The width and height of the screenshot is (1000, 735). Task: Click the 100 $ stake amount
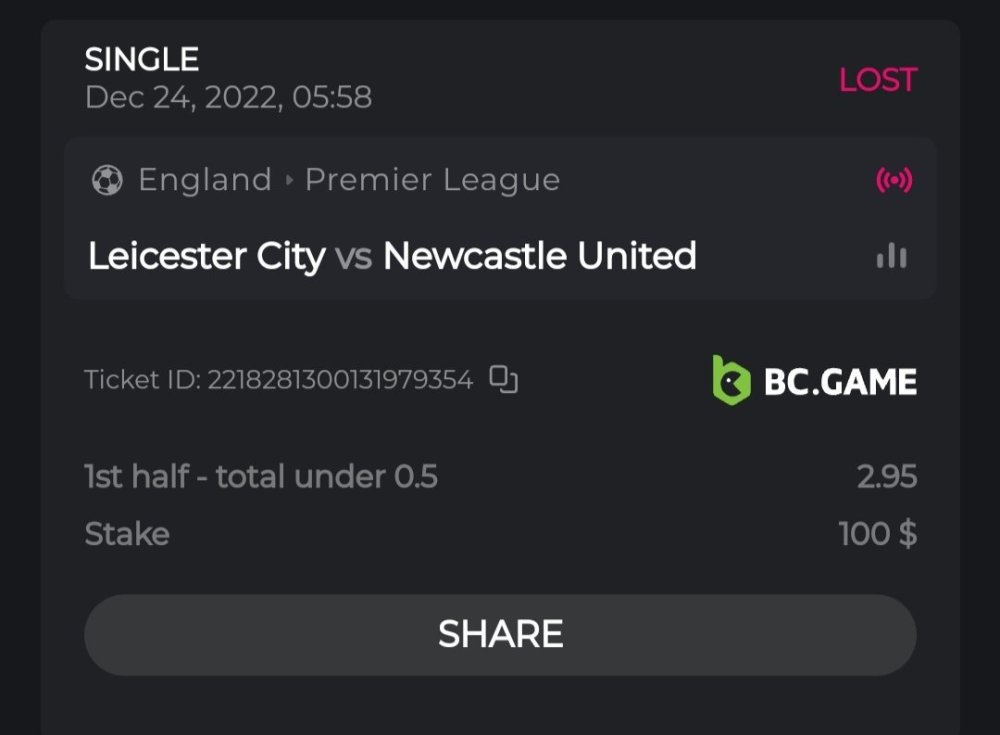click(877, 534)
